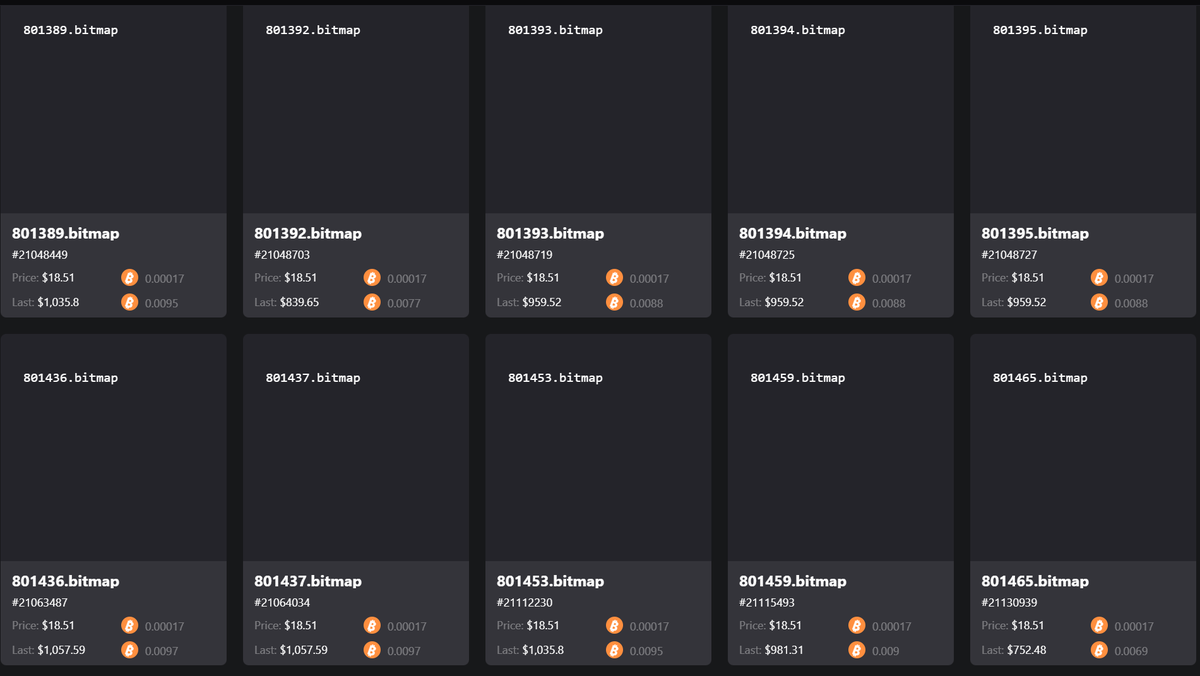Image resolution: width=1200 pixels, height=676 pixels.
Task: Click the Bitcoin icon on the 801465.bitmap card
Action: click(x=1099, y=625)
